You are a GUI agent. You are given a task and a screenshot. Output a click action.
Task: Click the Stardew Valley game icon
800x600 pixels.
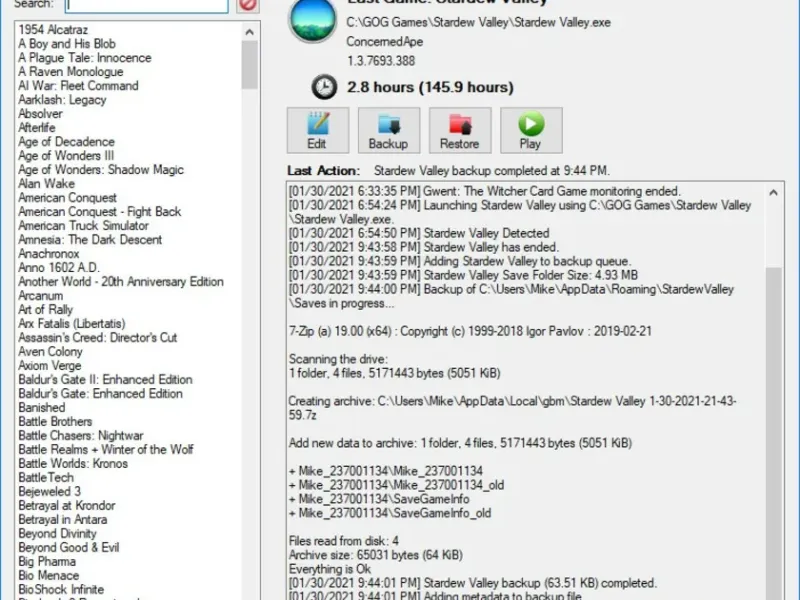click(x=312, y=19)
